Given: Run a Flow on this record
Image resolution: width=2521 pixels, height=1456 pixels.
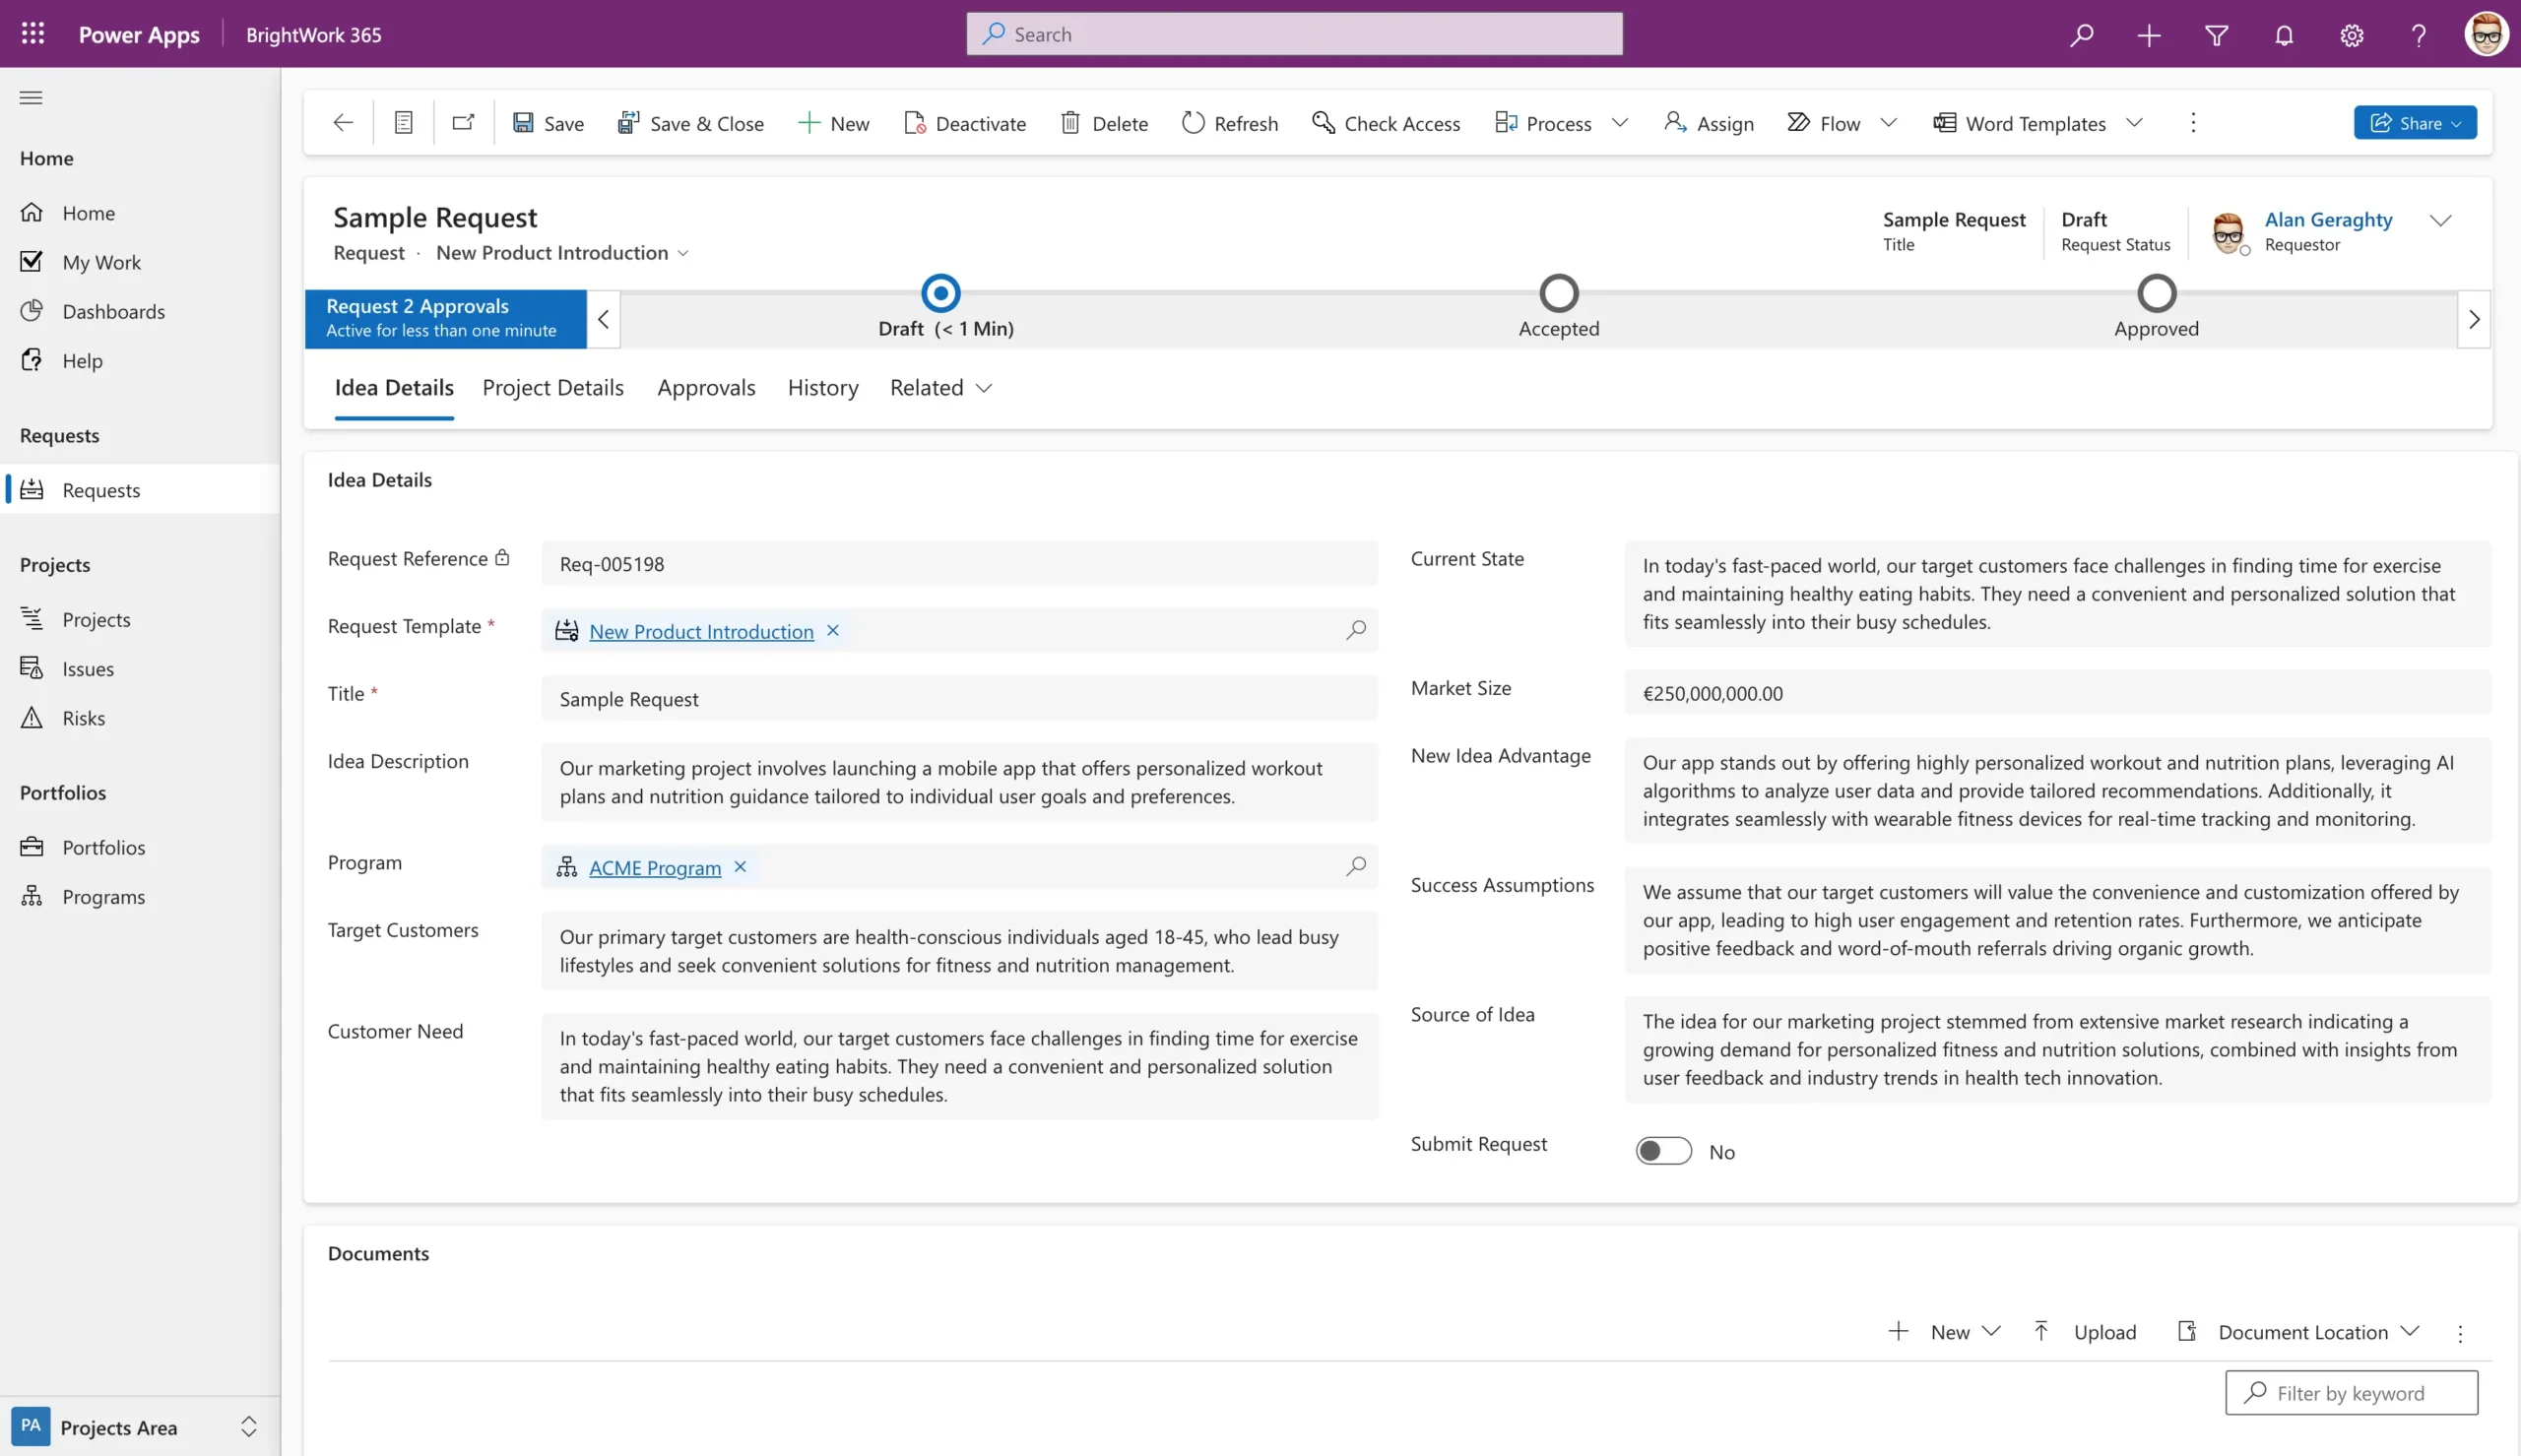Looking at the screenshot, I should [1826, 122].
